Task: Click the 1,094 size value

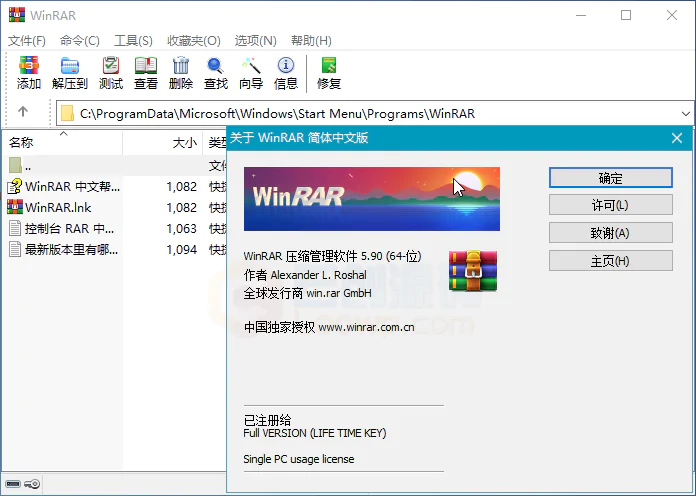Action: [x=182, y=250]
